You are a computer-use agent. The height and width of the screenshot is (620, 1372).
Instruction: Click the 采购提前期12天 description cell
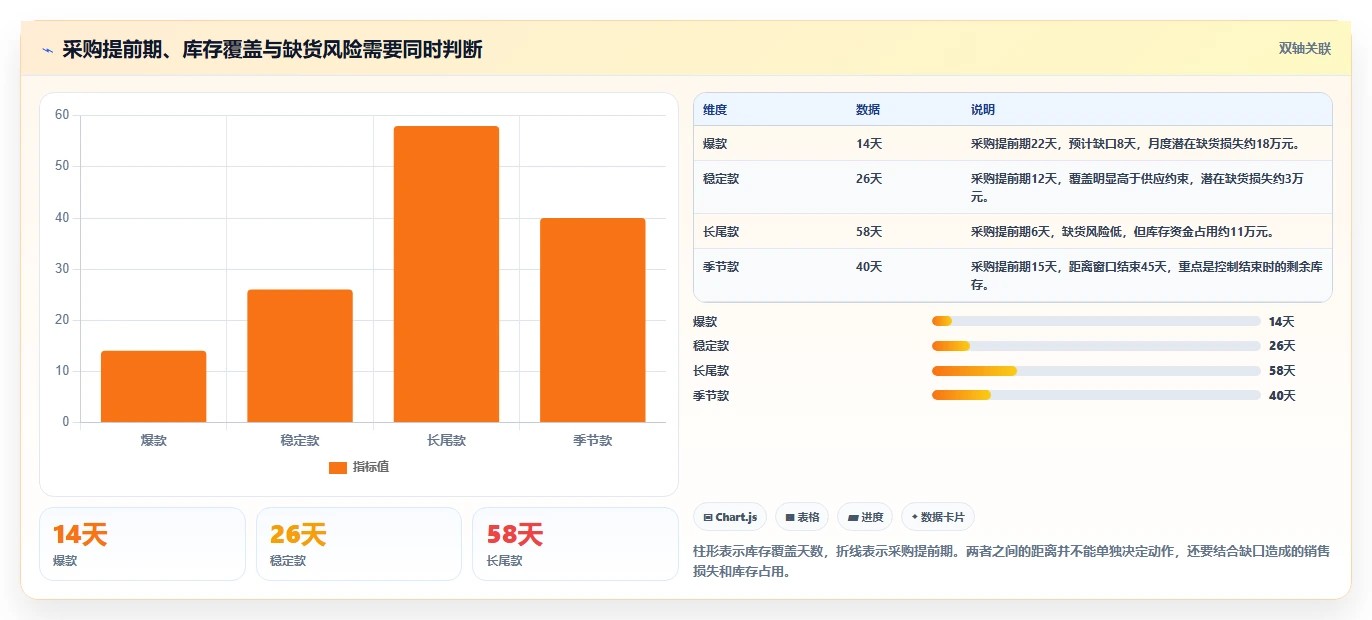[1146, 187]
